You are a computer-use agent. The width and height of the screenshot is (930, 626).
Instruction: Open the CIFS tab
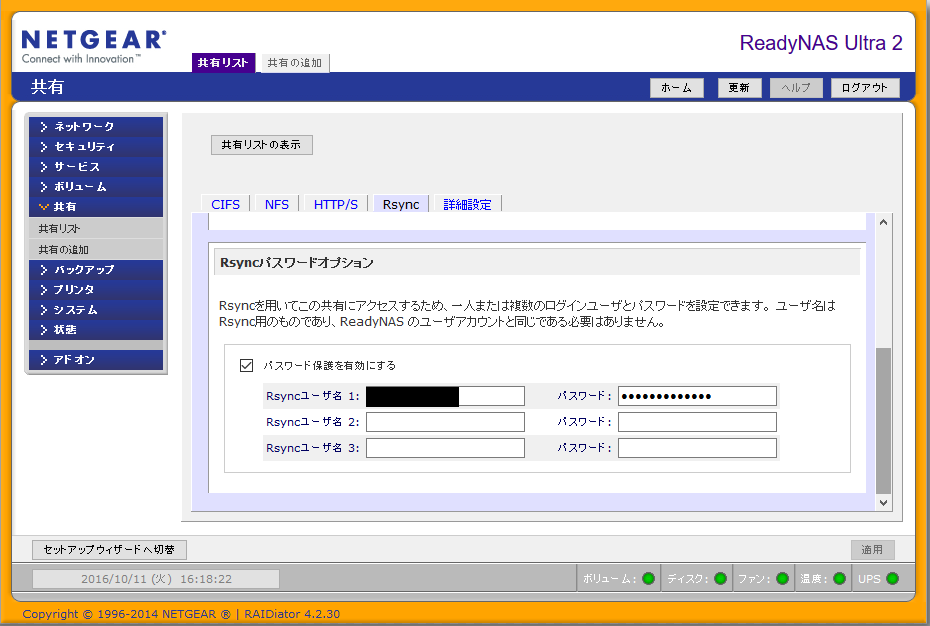tap(225, 204)
